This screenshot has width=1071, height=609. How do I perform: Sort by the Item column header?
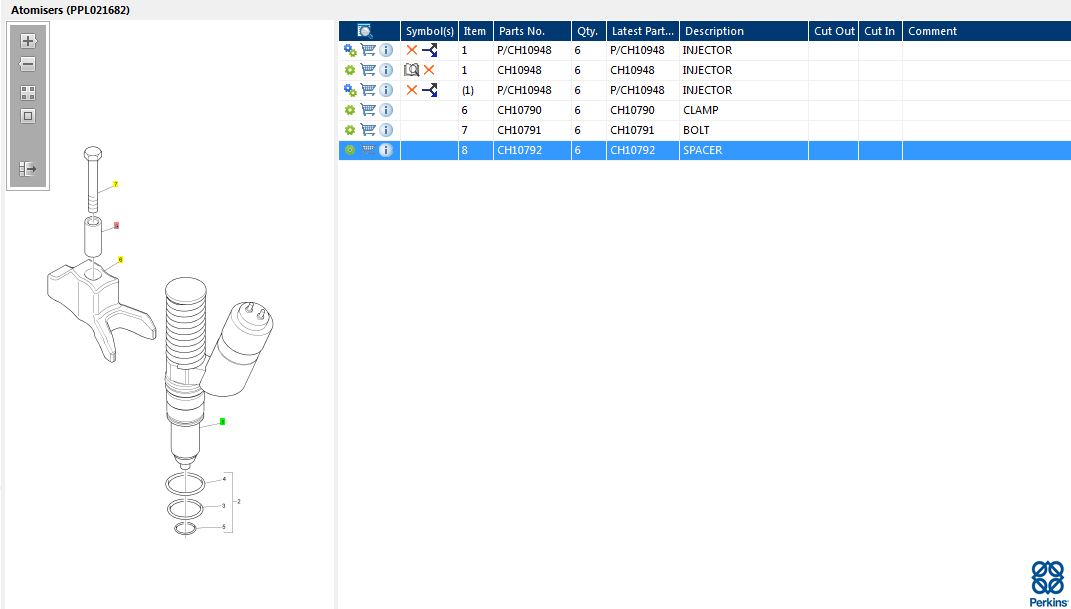point(475,31)
